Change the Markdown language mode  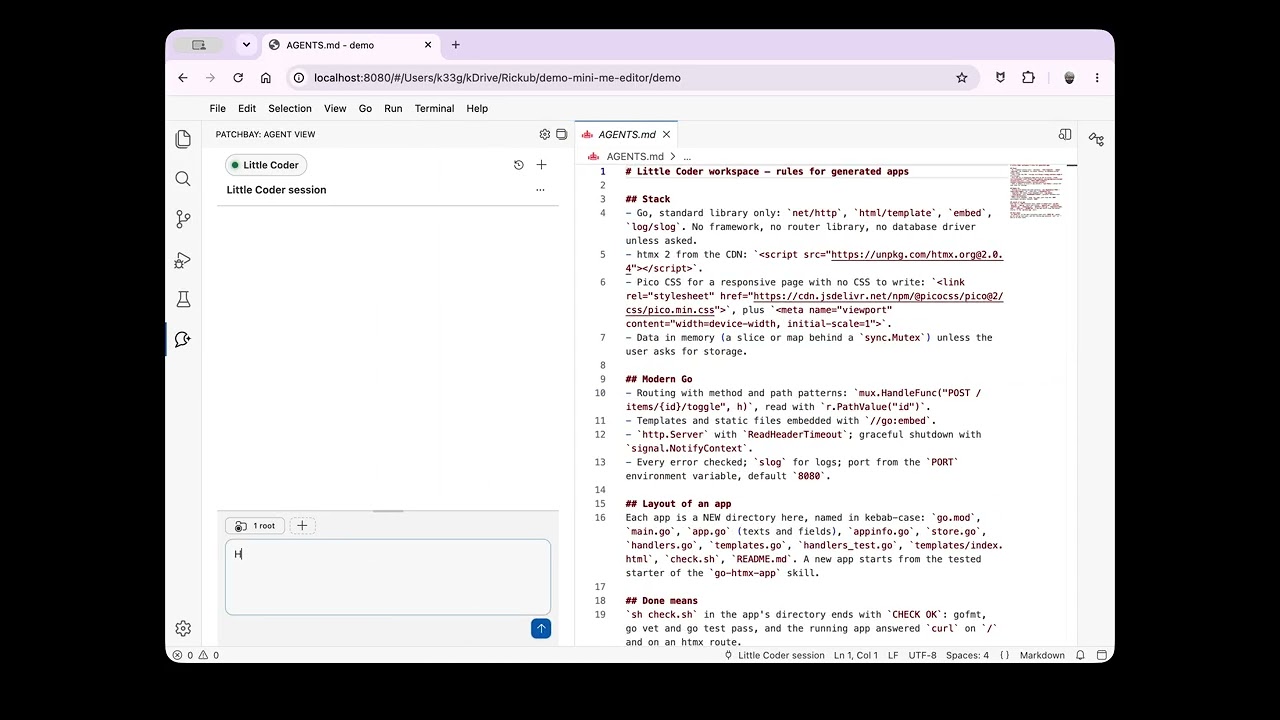pos(1042,655)
